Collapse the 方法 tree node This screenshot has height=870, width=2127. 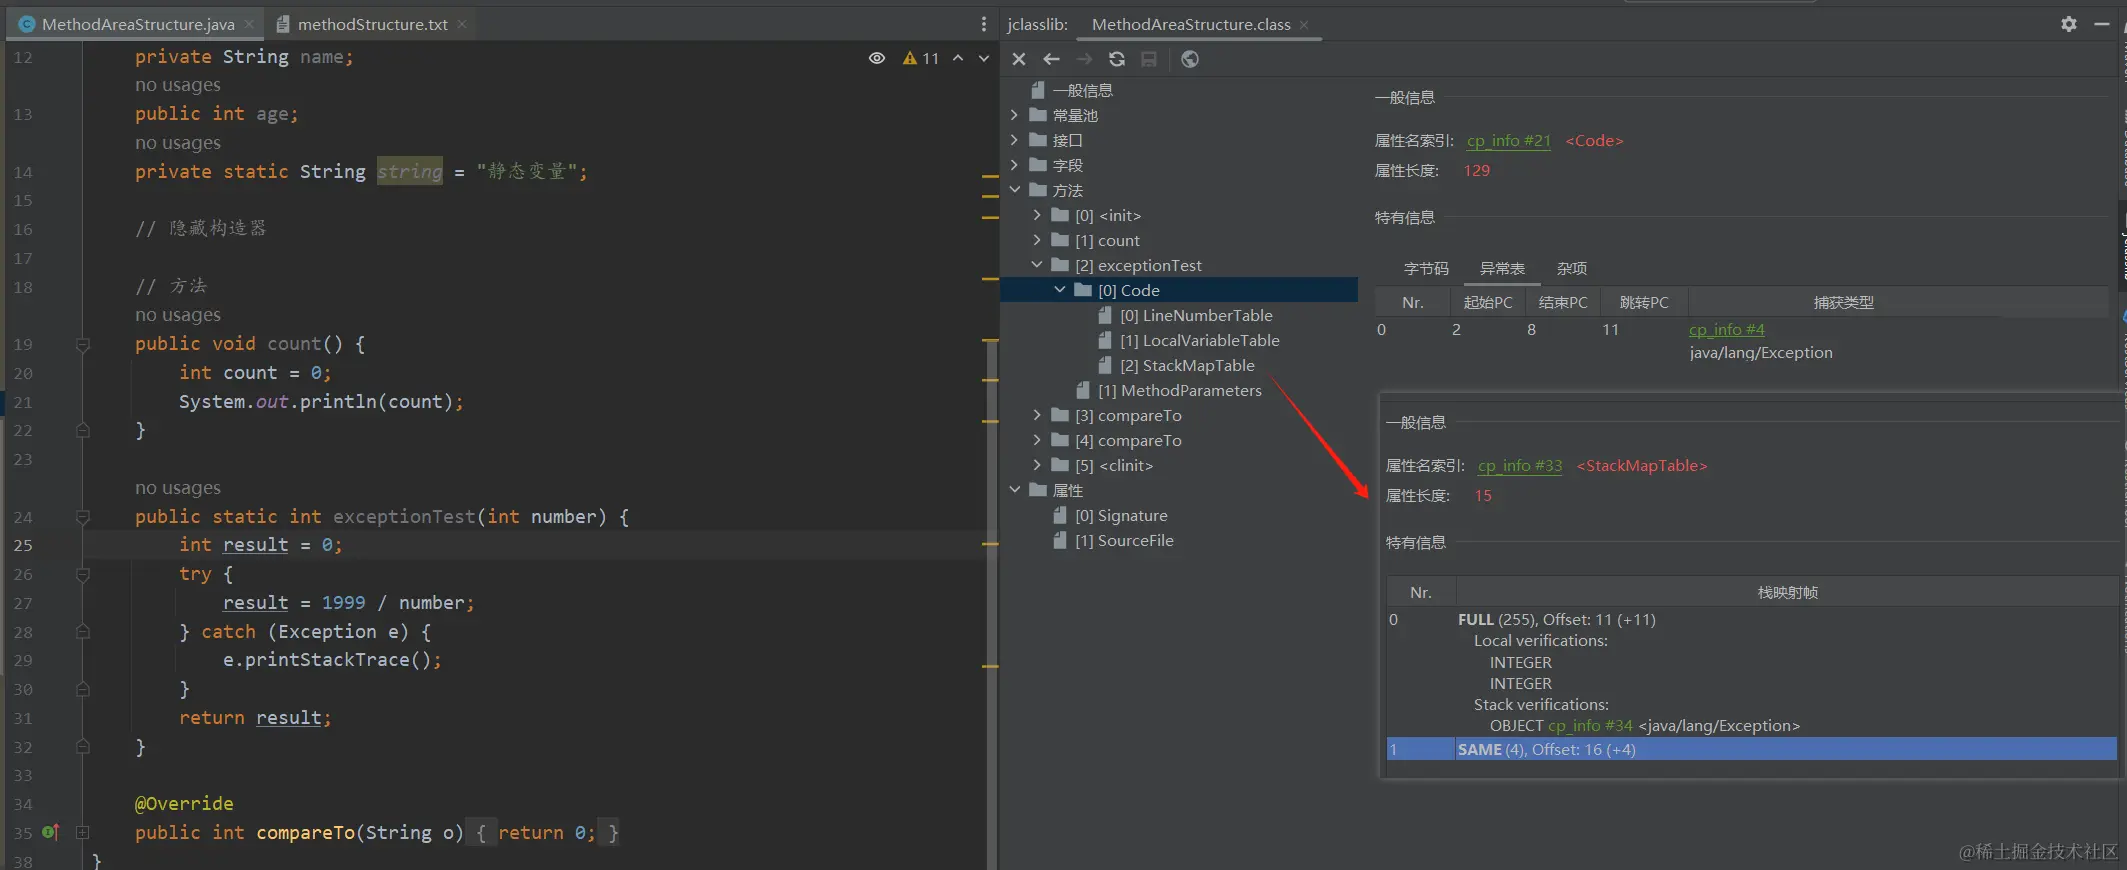pyautogui.click(x=1015, y=190)
